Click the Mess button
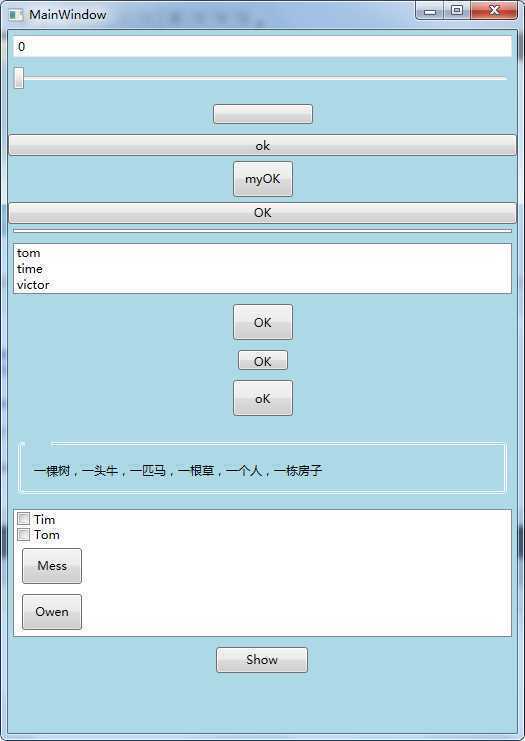The image size is (525, 741). 52,566
